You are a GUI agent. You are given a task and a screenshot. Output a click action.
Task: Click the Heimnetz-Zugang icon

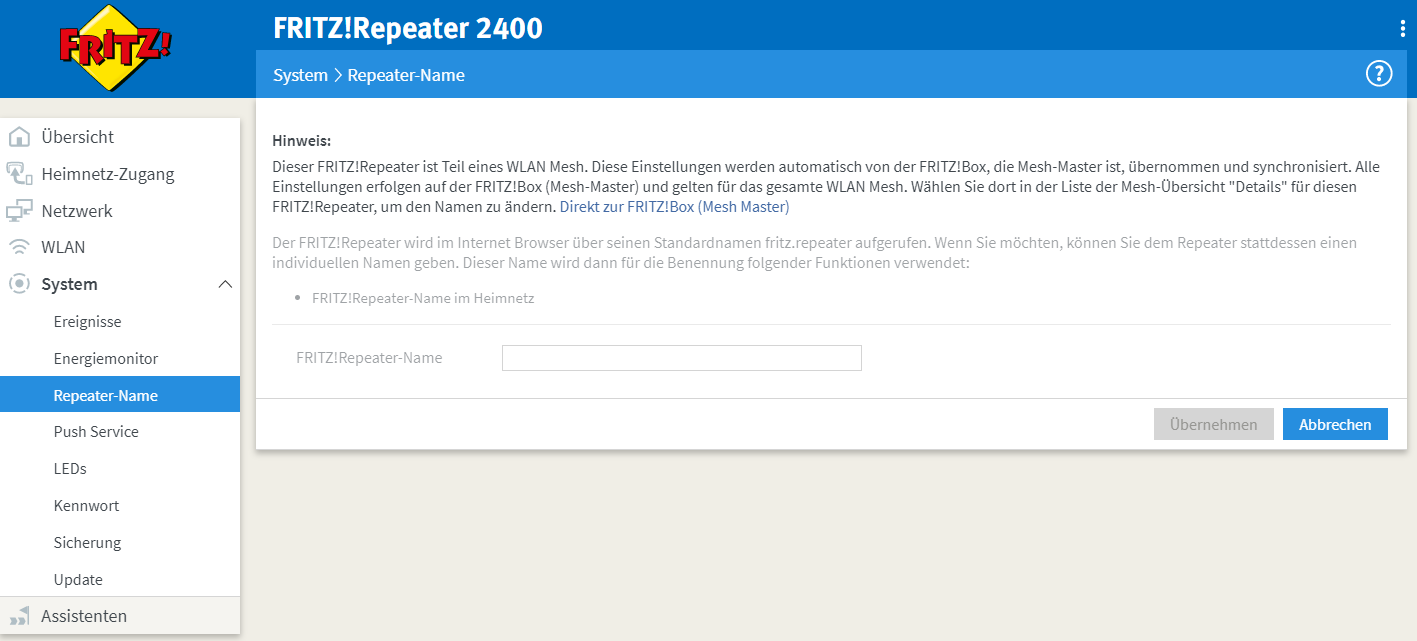click(19, 174)
